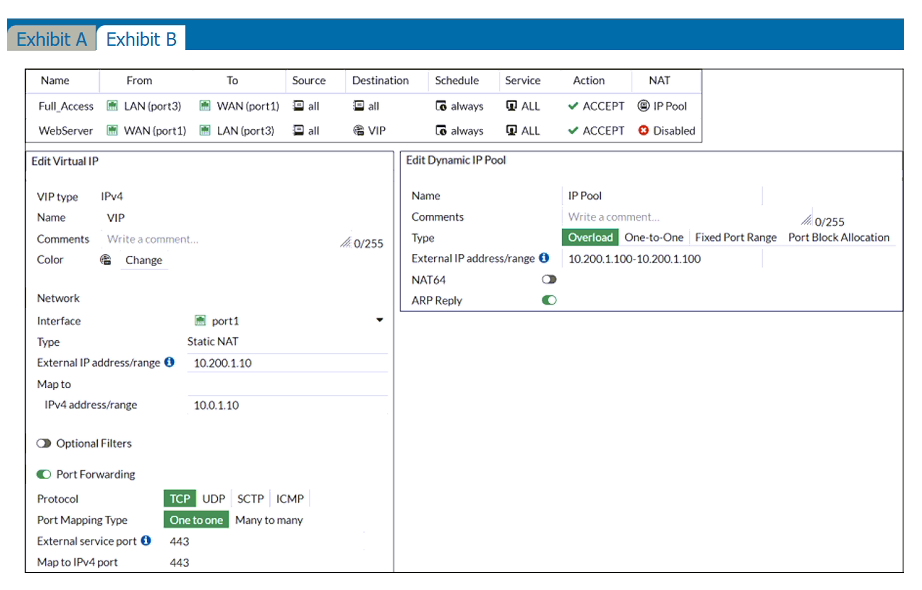
Task: Click the ACCEPT checkmark in Full_Access row
Action: click(x=573, y=106)
